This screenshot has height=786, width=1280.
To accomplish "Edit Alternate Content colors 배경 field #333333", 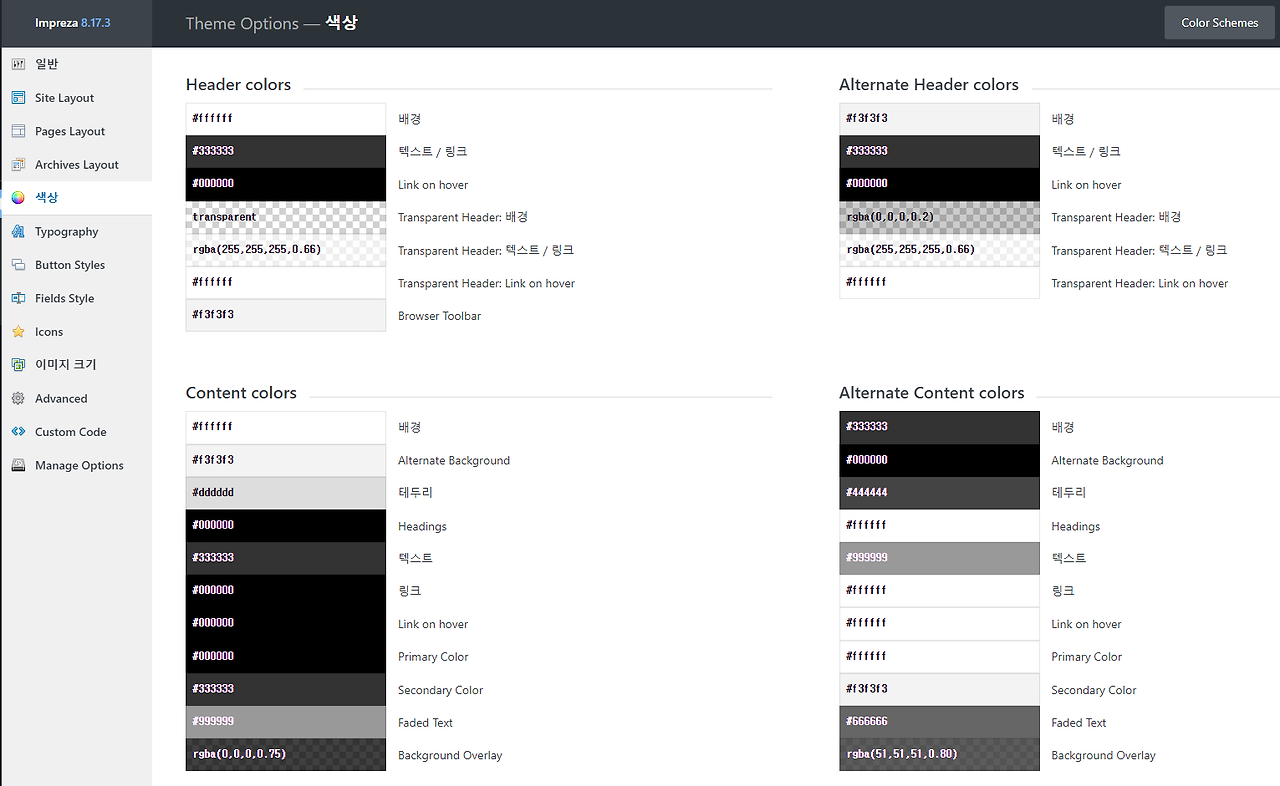I will pos(939,427).
